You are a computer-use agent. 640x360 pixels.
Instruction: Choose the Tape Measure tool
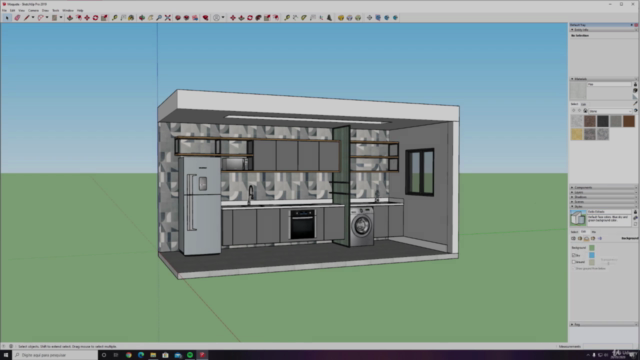point(115,18)
